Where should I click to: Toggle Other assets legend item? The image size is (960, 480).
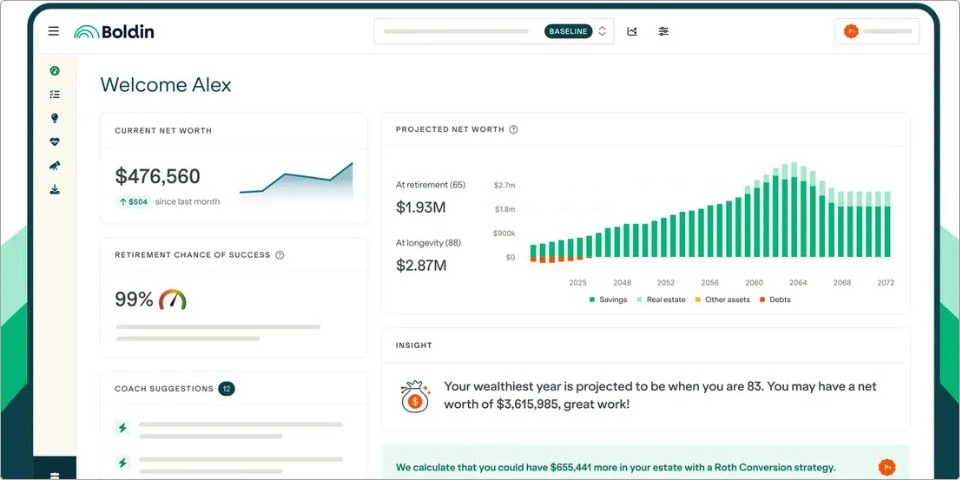[722, 299]
